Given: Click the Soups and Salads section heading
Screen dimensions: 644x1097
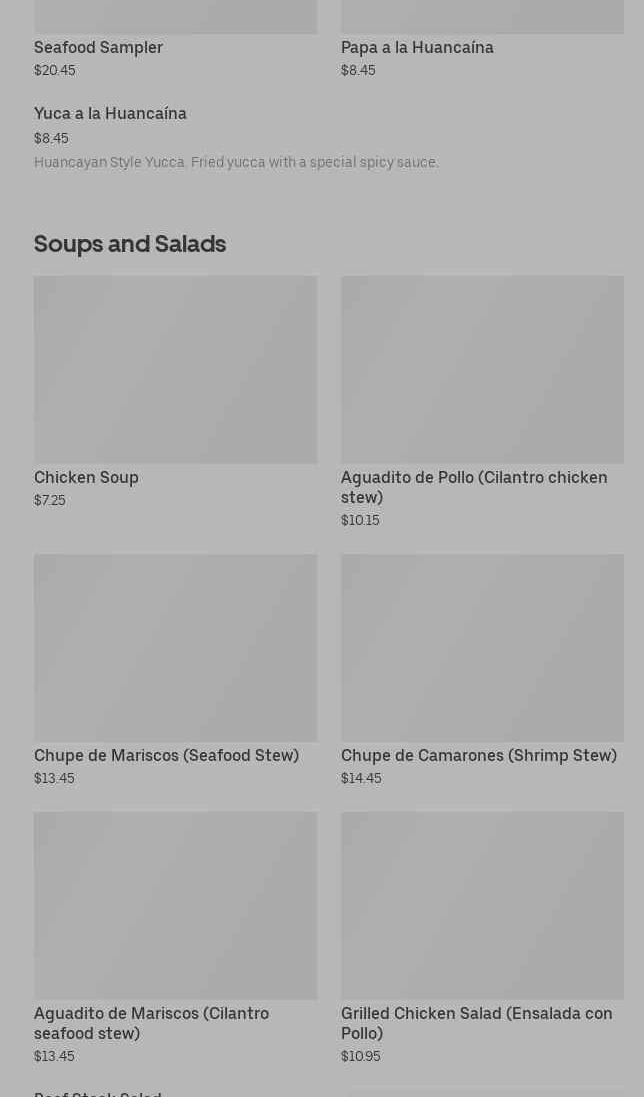Looking at the screenshot, I should point(130,244).
